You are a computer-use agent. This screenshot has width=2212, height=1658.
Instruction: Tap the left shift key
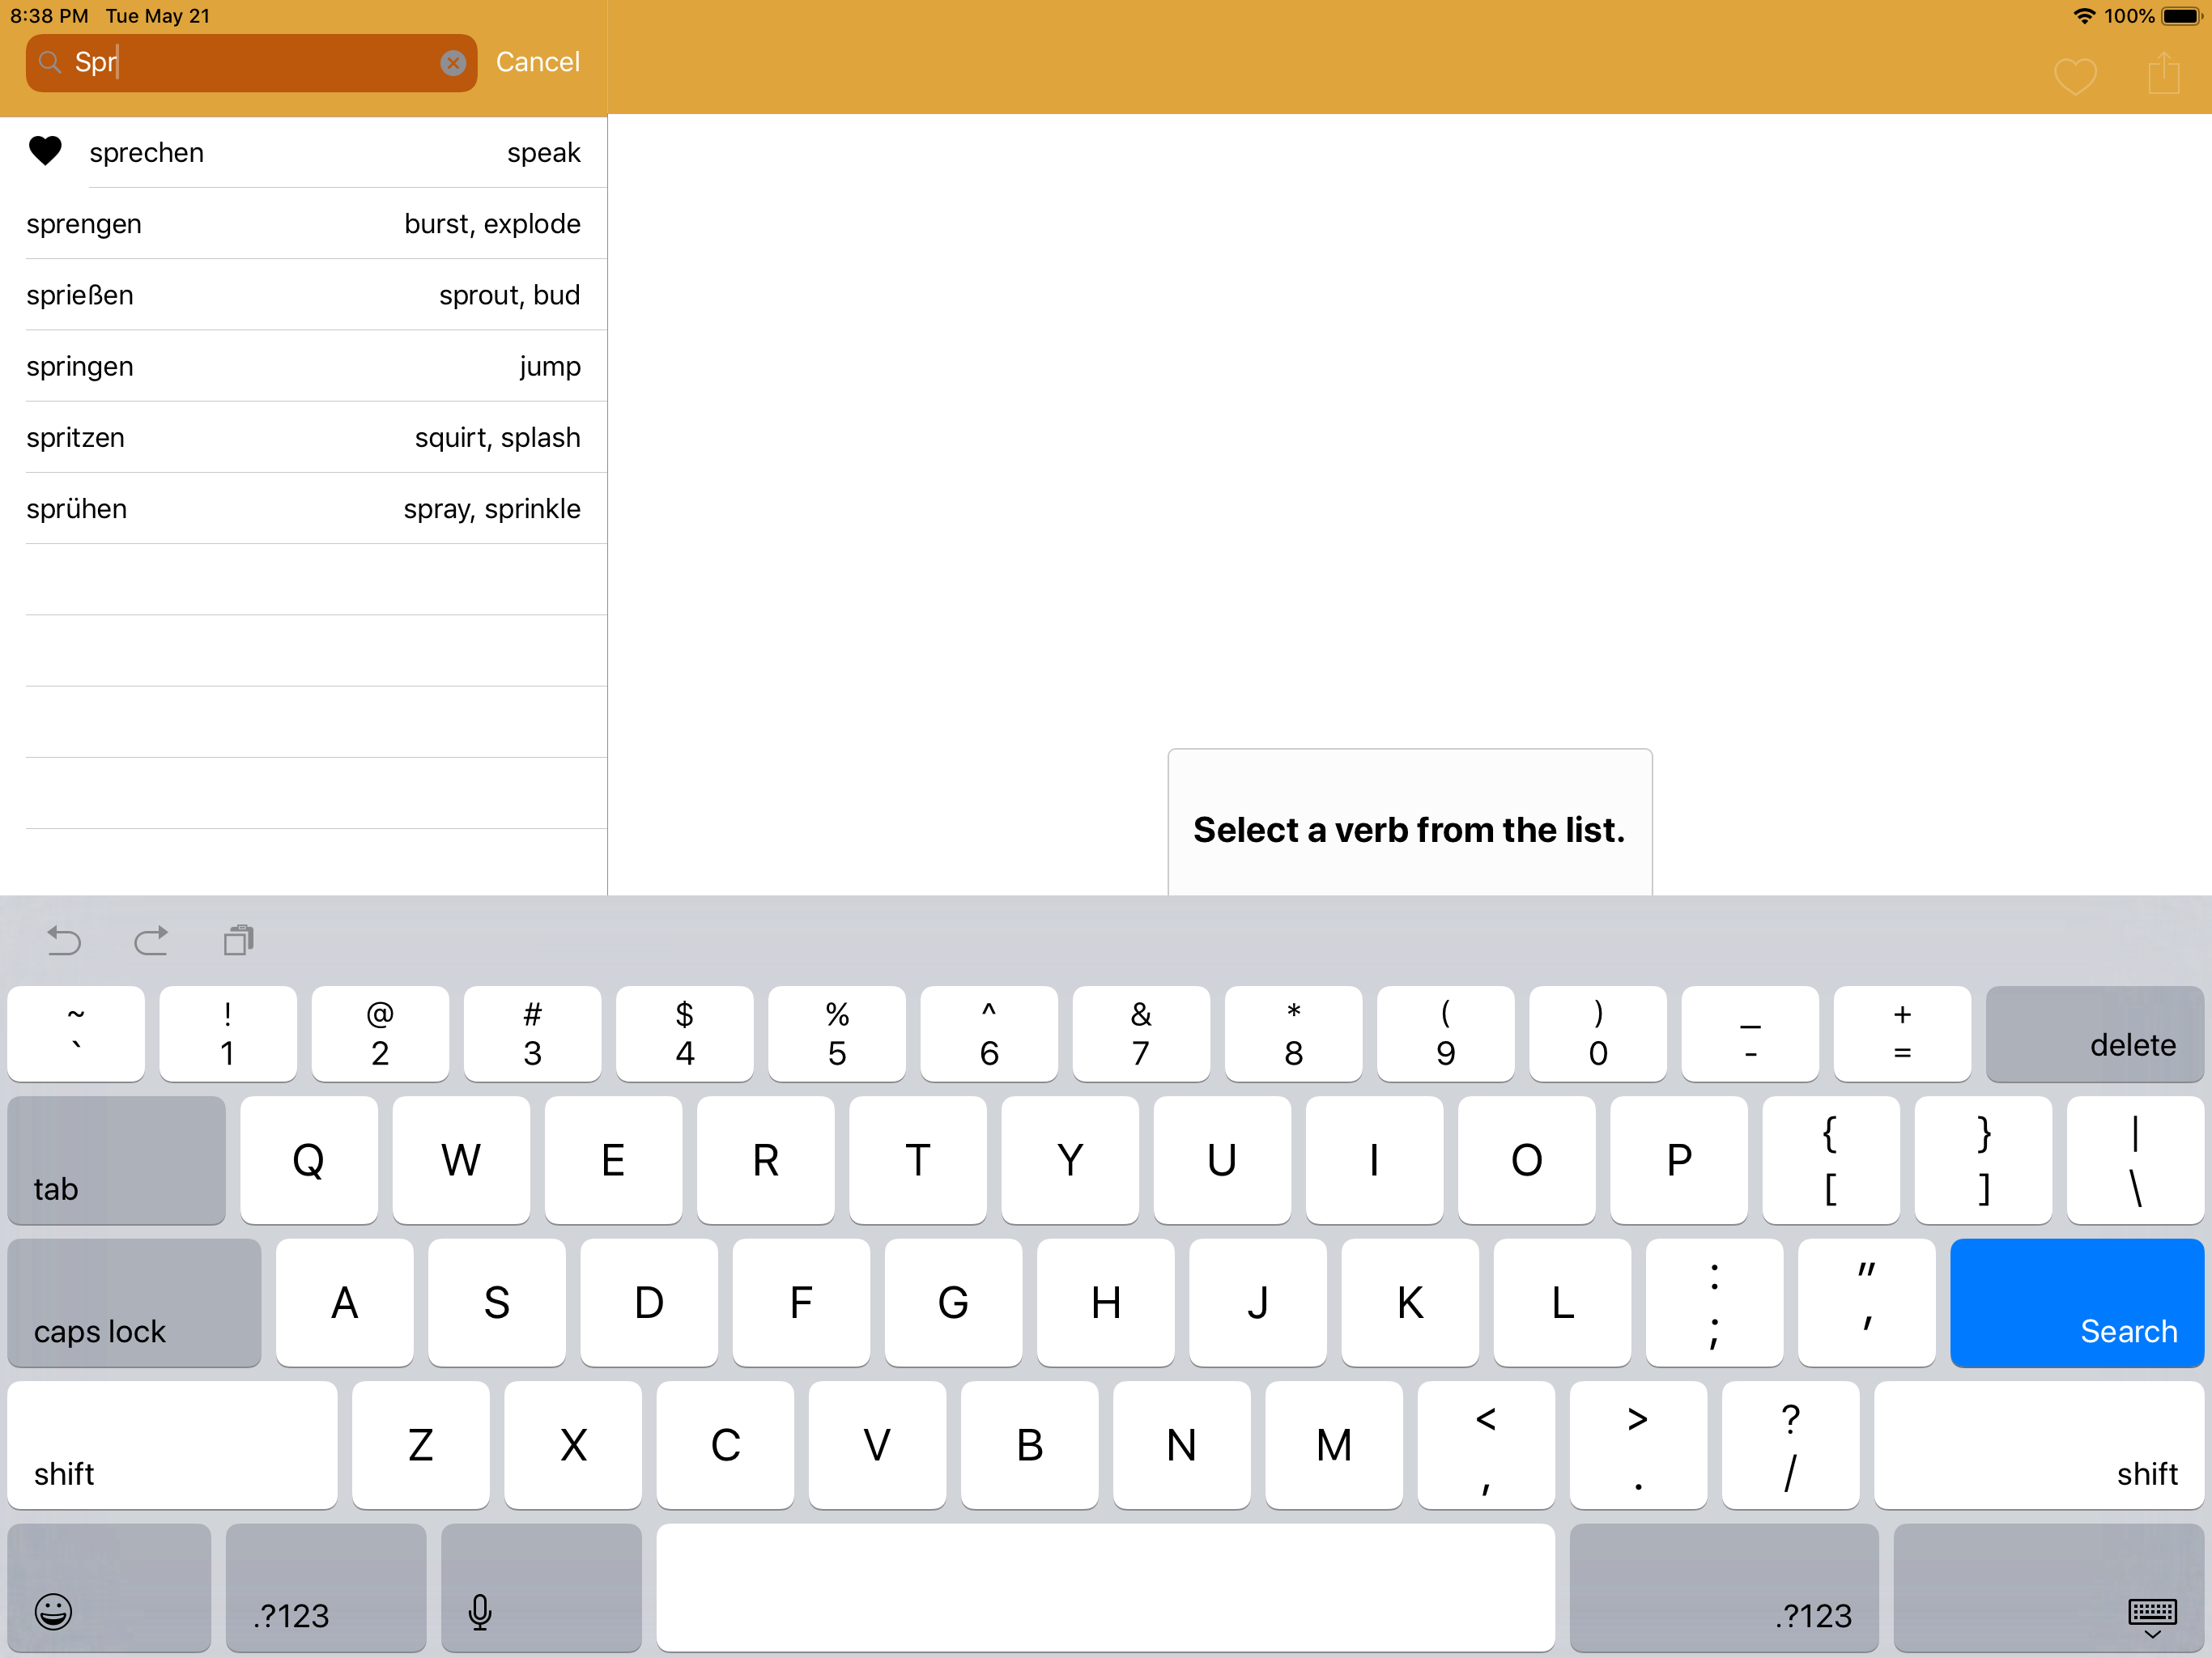[x=172, y=1446]
